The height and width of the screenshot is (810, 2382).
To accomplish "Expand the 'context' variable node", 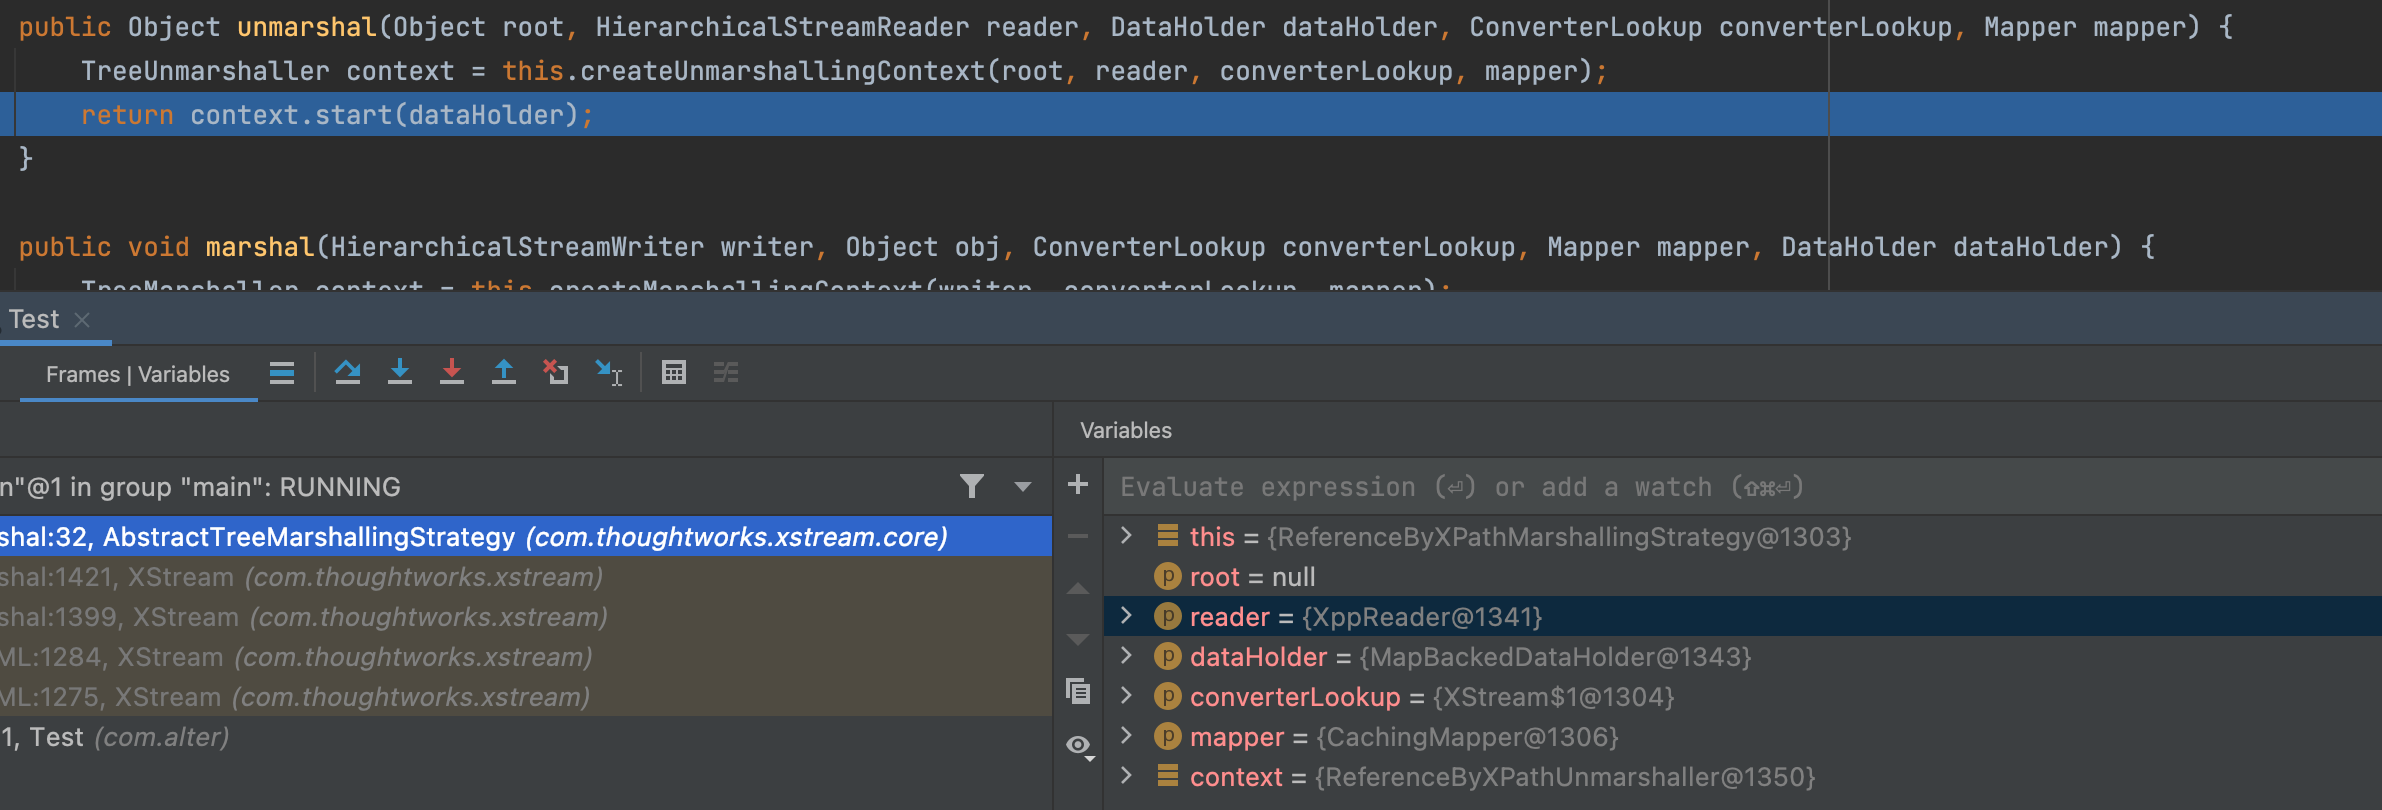I will 1126,776.
